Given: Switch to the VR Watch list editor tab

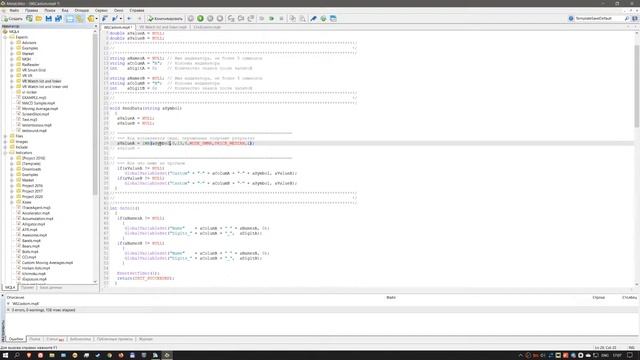Looking at the screenshot, I should 163,27.
